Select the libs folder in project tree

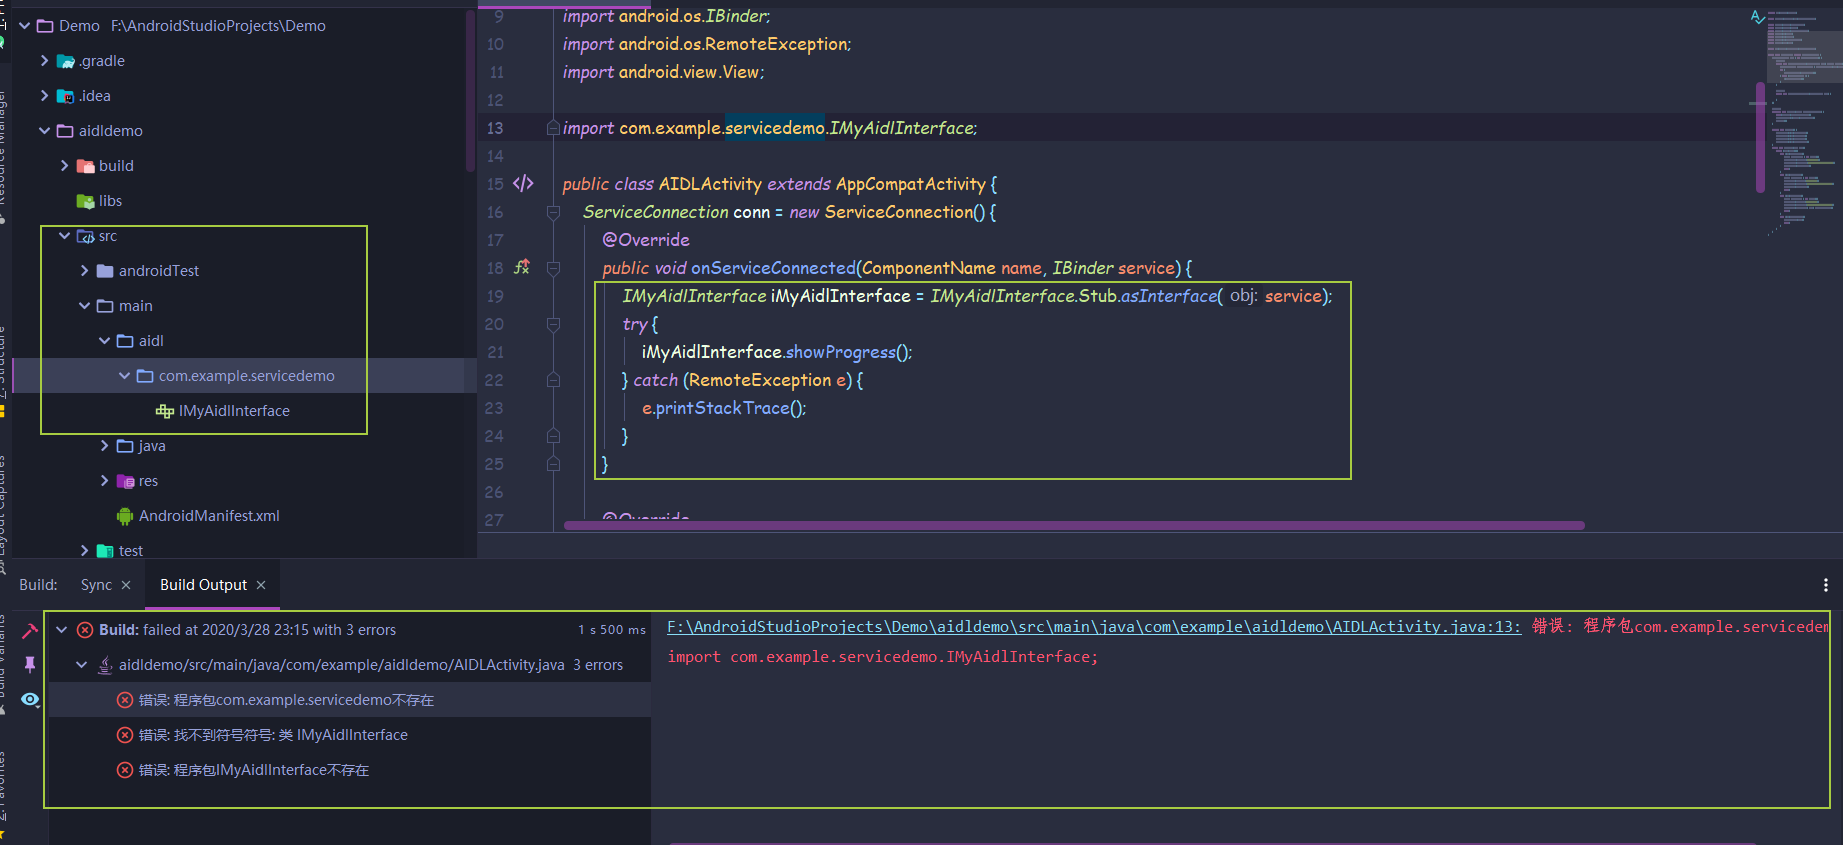(110, 201)
